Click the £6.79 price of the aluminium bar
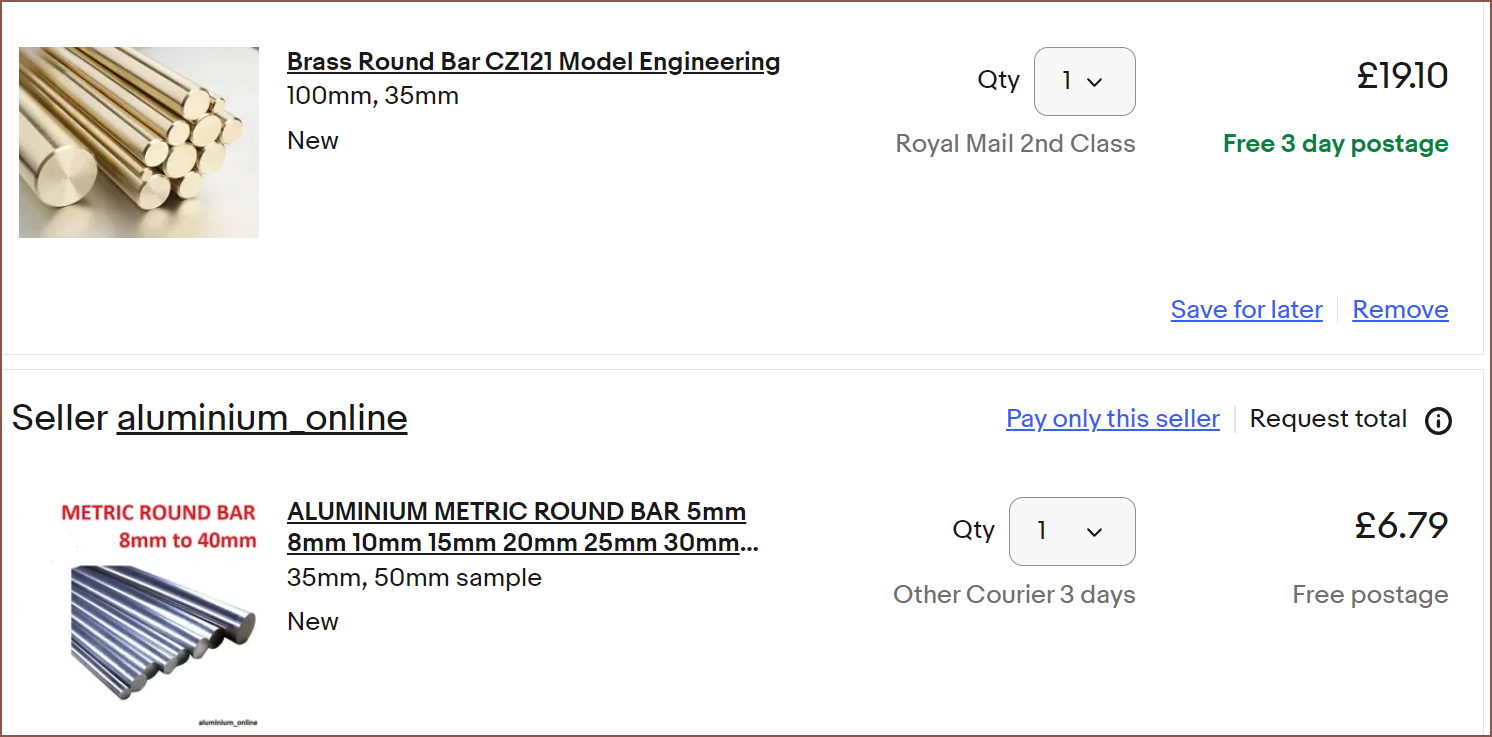The height and width of the screenshot is (737, 1492). pyautogui.click(x=1401, y=526)
